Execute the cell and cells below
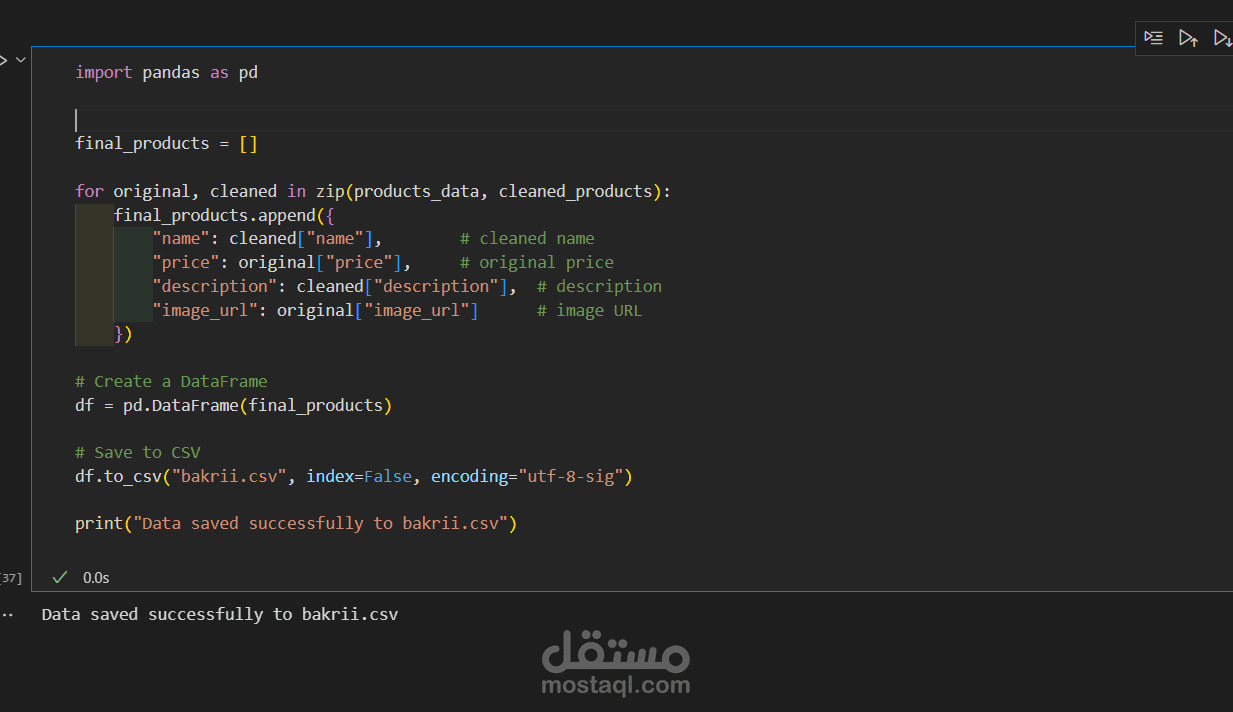 tap(1223, 38)
